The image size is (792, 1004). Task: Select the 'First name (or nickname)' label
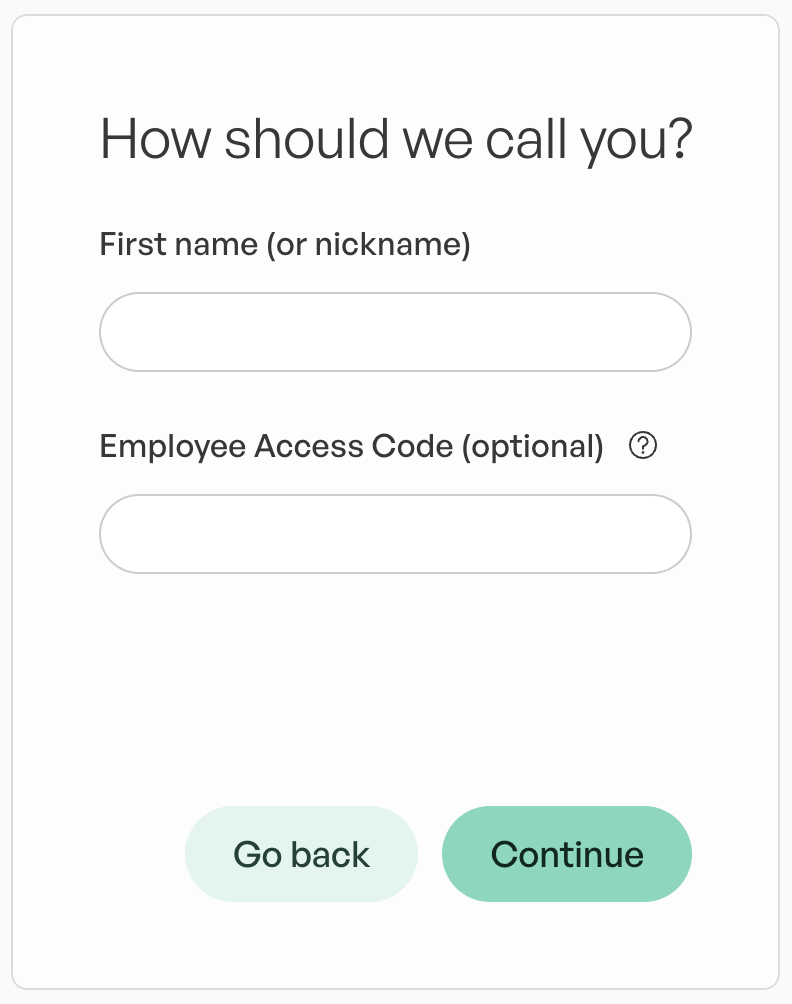(285, 245)
